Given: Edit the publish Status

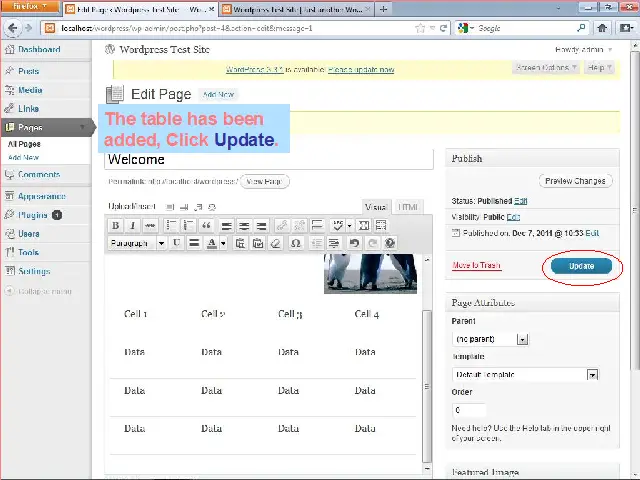Looking at the screenshot, I should click(520, 201).
